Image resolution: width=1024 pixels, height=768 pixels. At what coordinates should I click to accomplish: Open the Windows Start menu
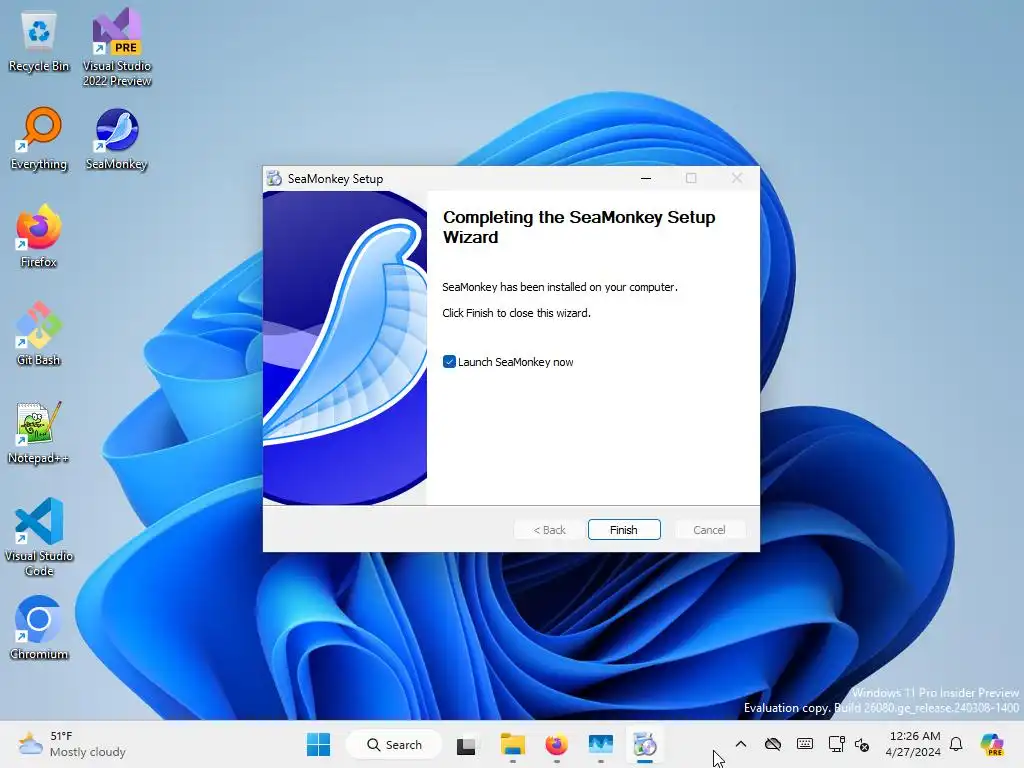click(319, 744)
